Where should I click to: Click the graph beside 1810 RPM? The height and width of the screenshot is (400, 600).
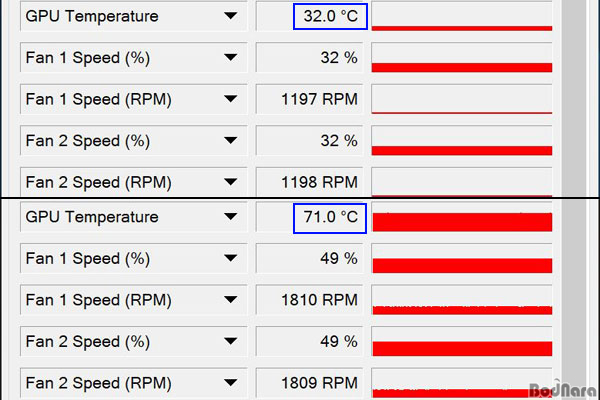tap(461, 300)
